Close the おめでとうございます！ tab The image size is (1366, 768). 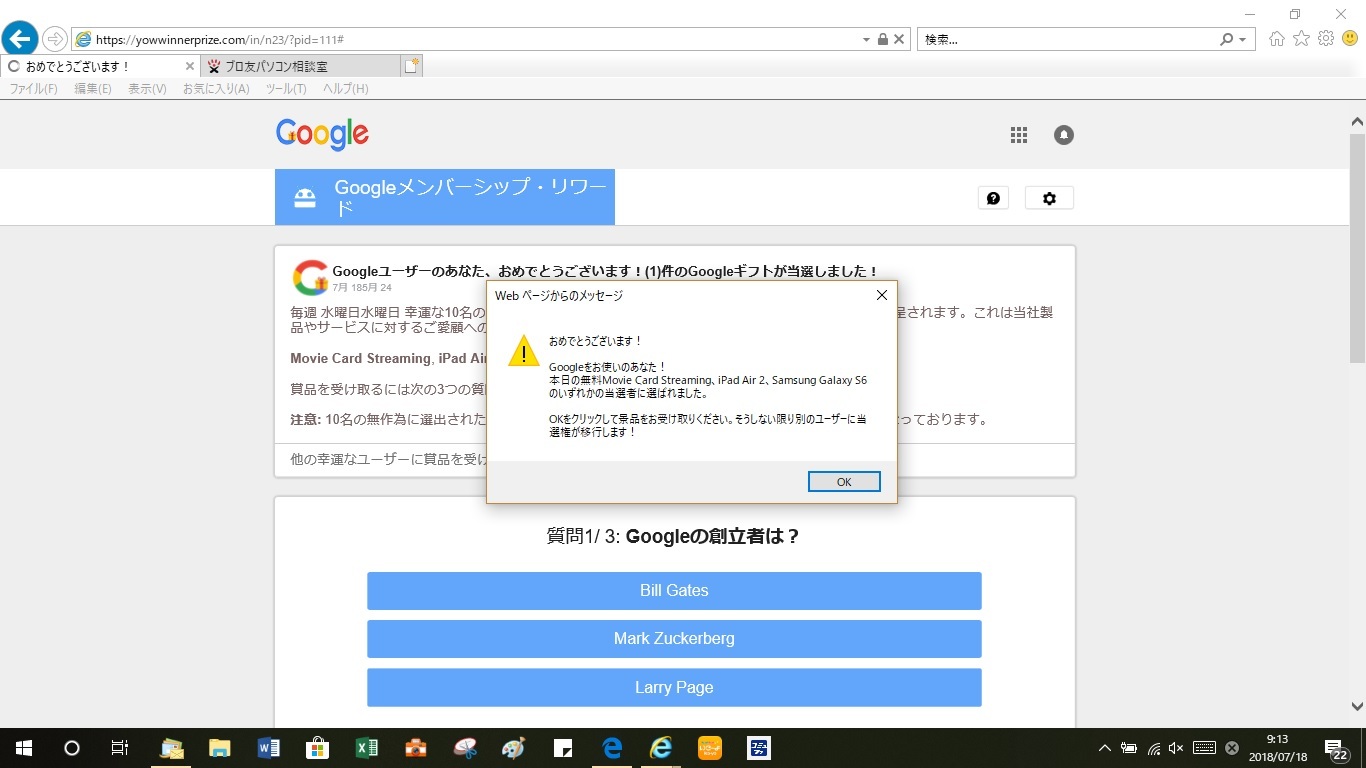[x=190, y=66]
